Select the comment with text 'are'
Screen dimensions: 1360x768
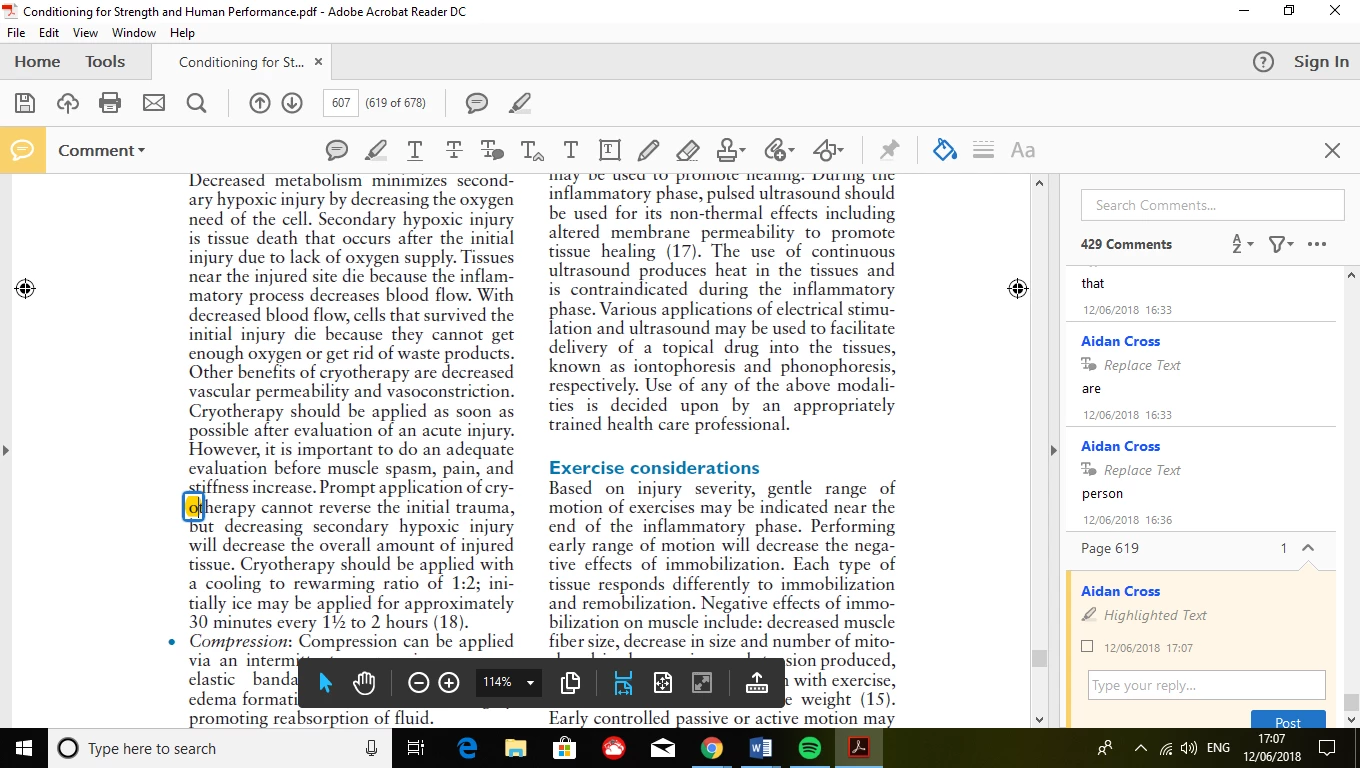click(1200, 375)
